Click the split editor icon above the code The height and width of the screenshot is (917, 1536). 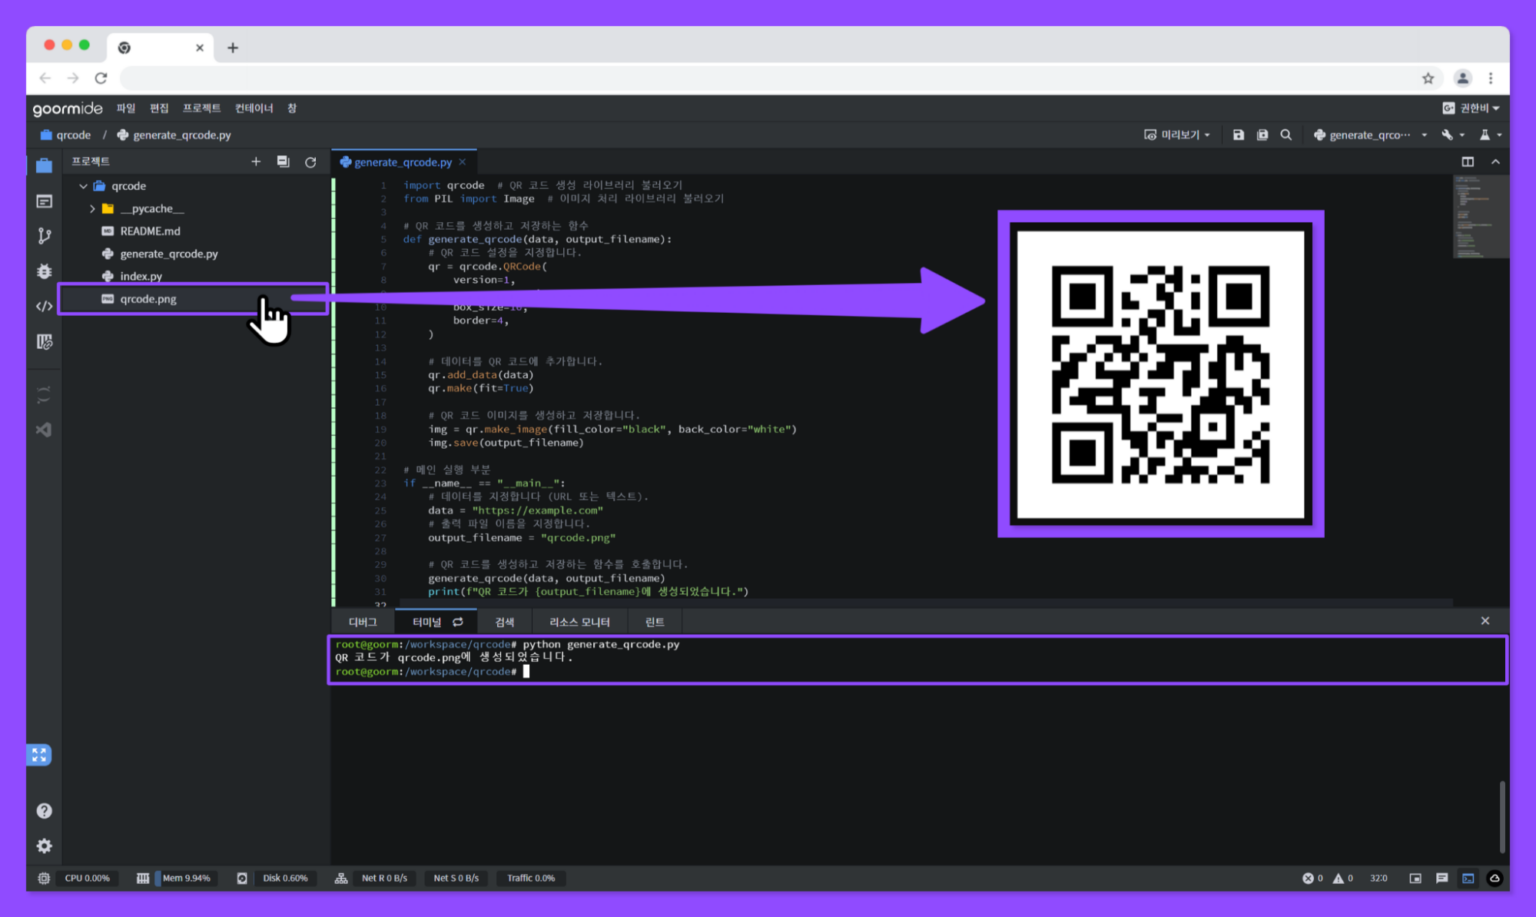(x=1466, y=161)
